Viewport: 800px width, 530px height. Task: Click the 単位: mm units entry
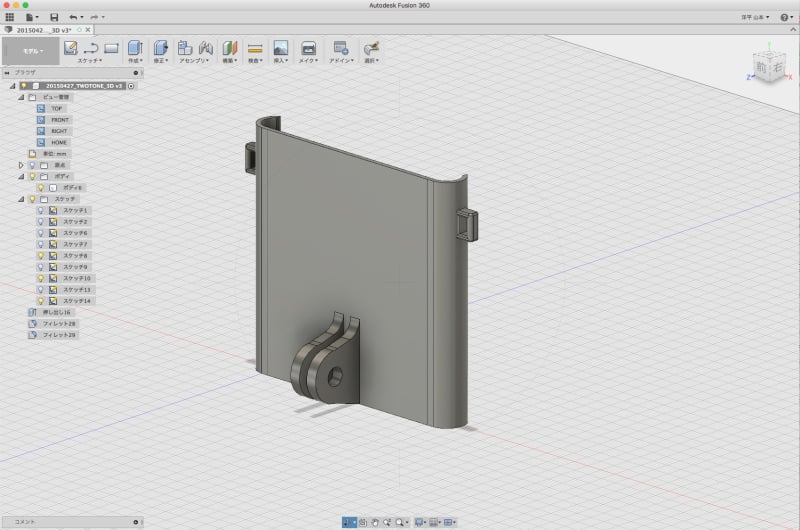[49, 154]
